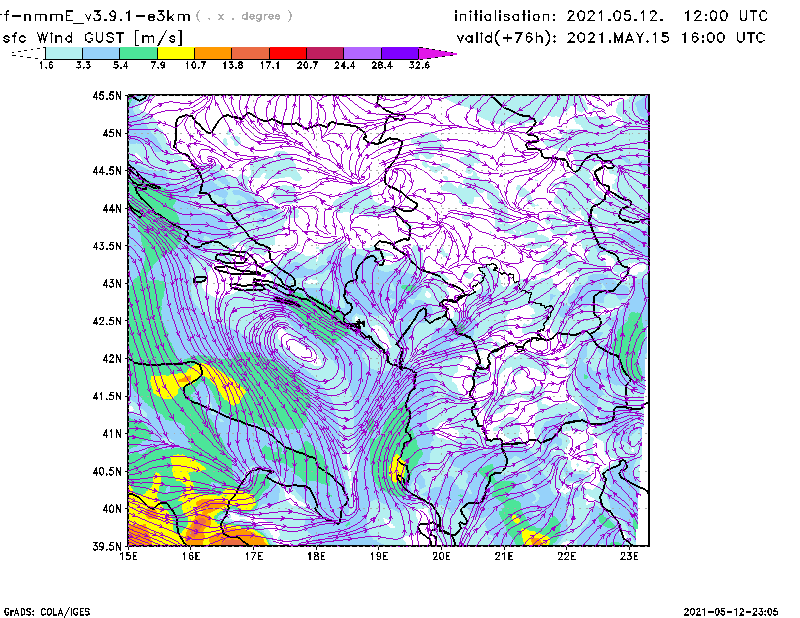Screen dimensions: 800x618
Task: Click the 45.5N latitude label
Action: tap(108, 95)
